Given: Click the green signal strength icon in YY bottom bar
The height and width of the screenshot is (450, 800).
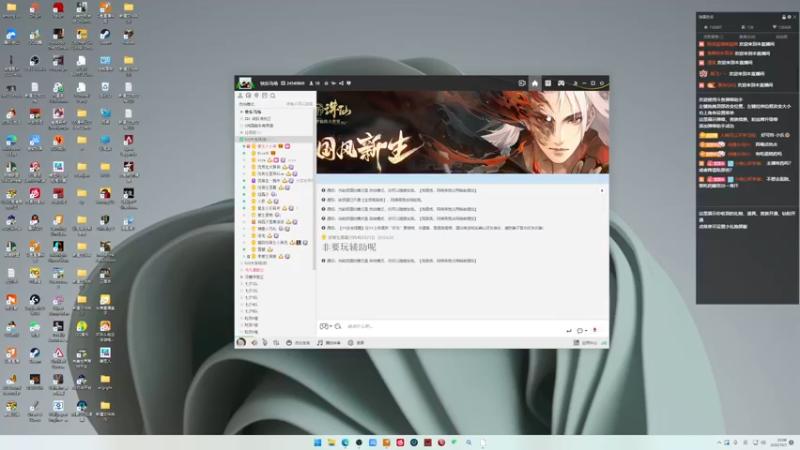Looking at the screenshot, I should click(604, 343).
